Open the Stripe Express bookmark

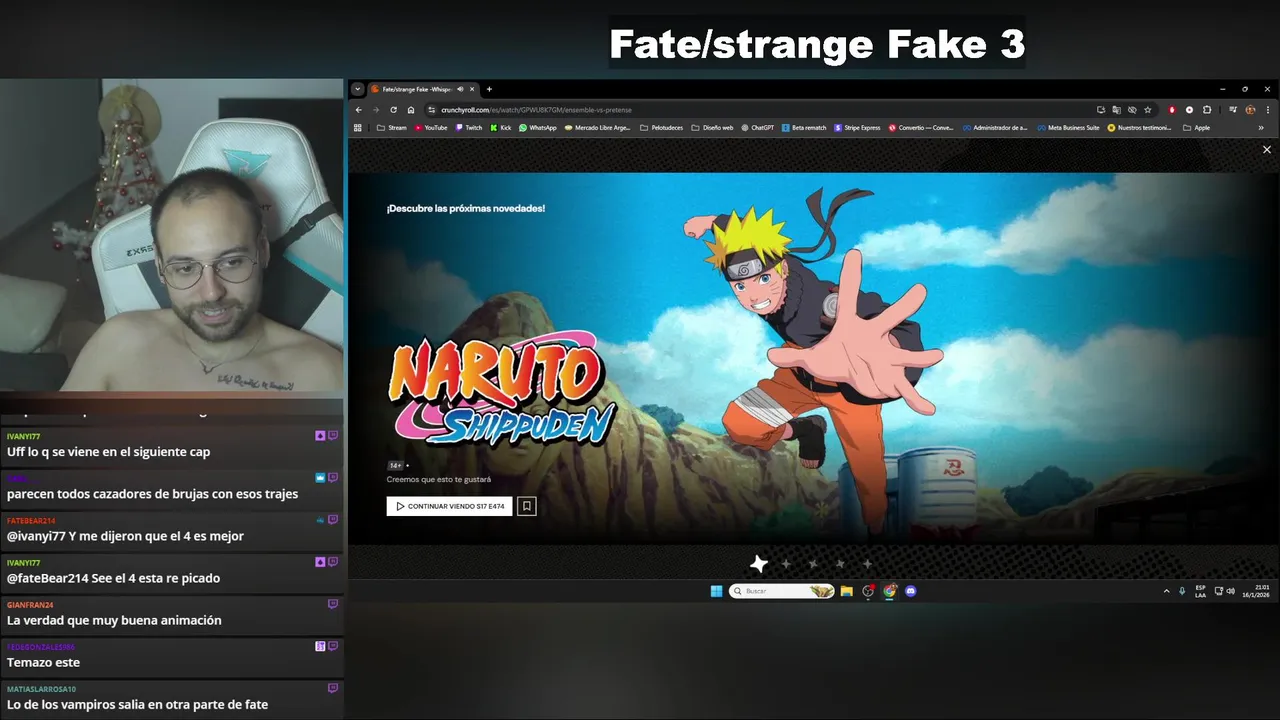(857, 128)
